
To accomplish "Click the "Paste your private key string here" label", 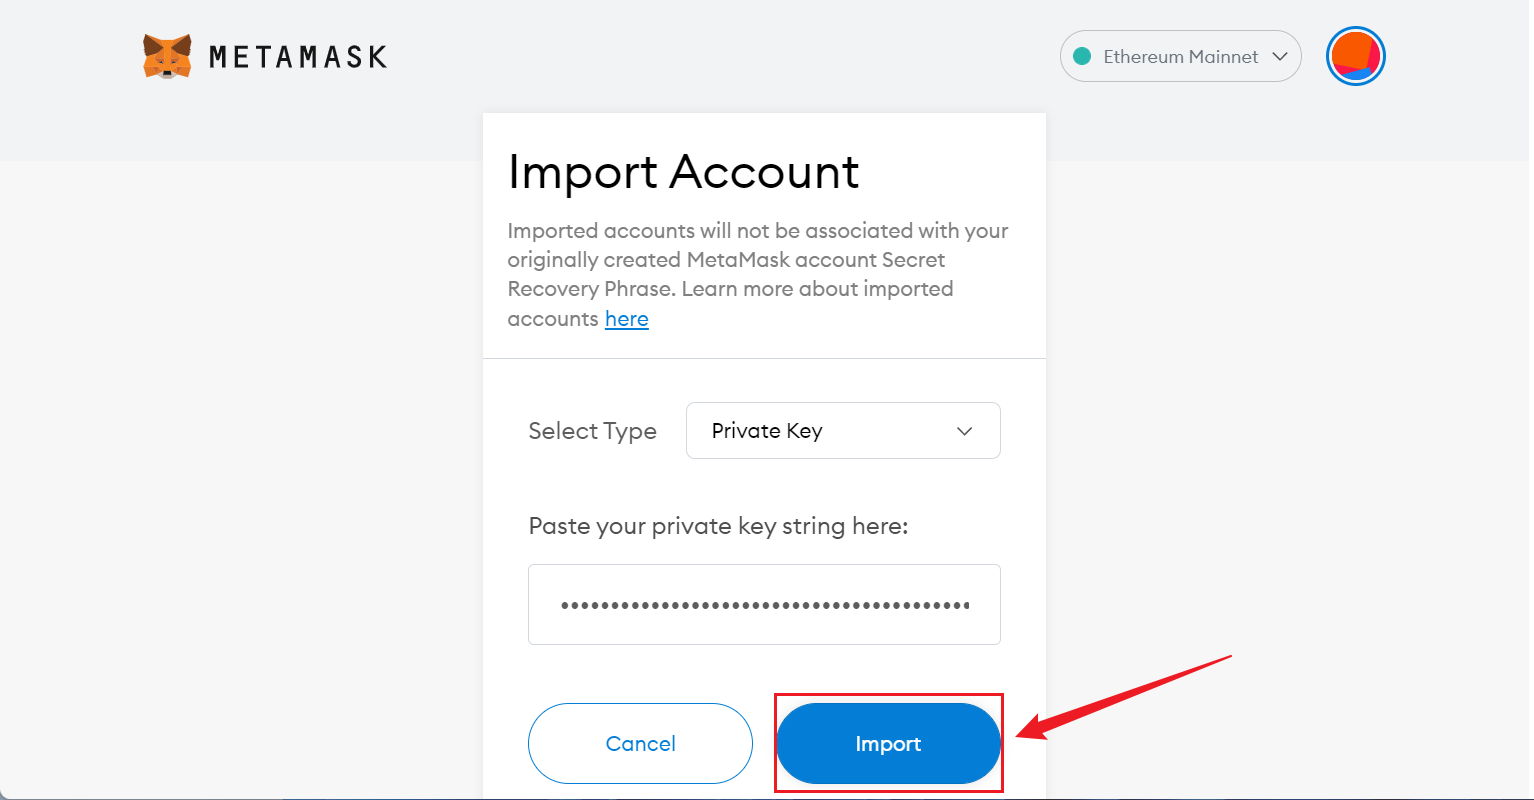I will pos(718,526).
